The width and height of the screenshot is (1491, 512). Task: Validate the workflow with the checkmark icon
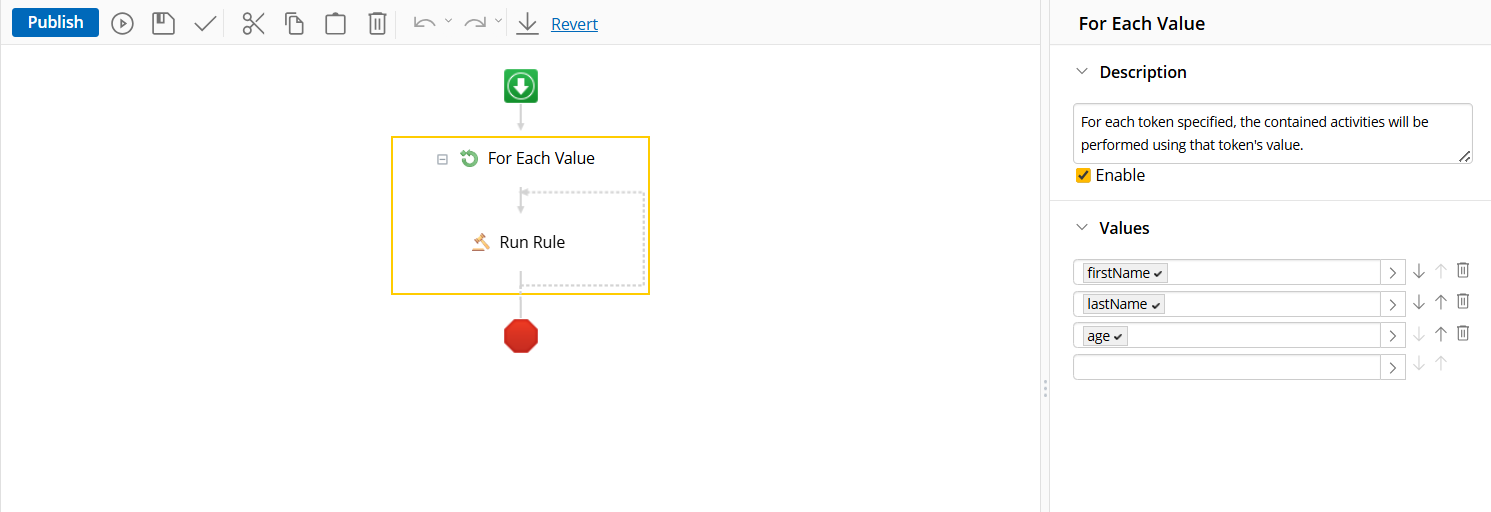tap(205, 24)
